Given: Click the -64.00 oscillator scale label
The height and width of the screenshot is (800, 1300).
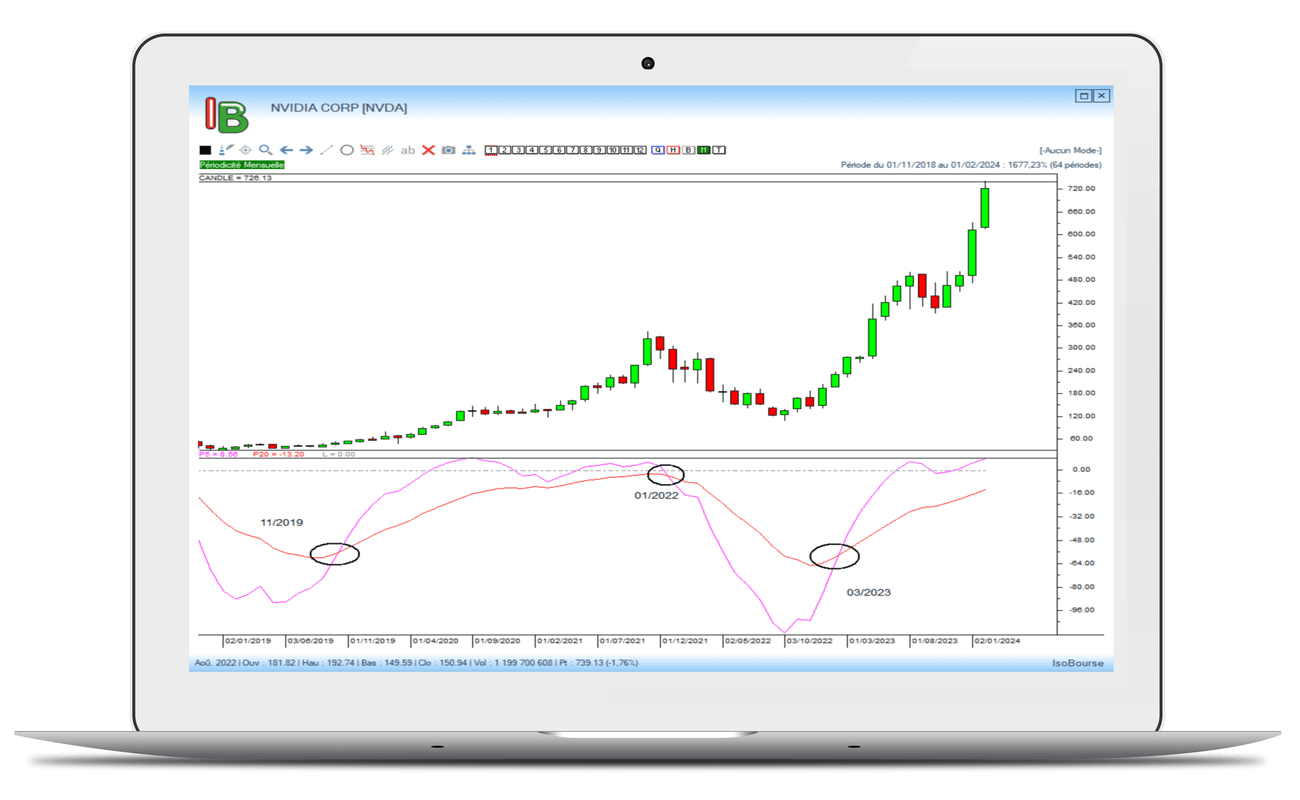Looking at the screenshot, I should coord(1082,563).
